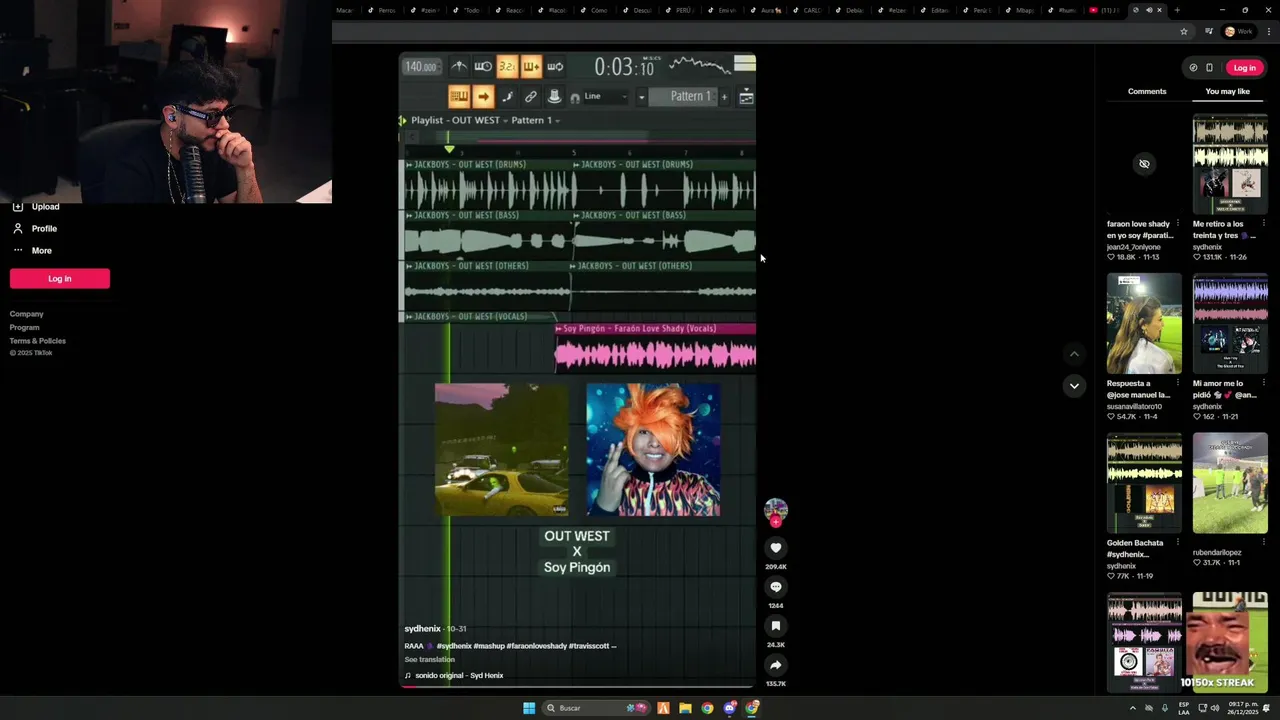Open the Mi amor me lo pidió thumbnail
Screen dimensions: 1280x720
coord(1230,324)
